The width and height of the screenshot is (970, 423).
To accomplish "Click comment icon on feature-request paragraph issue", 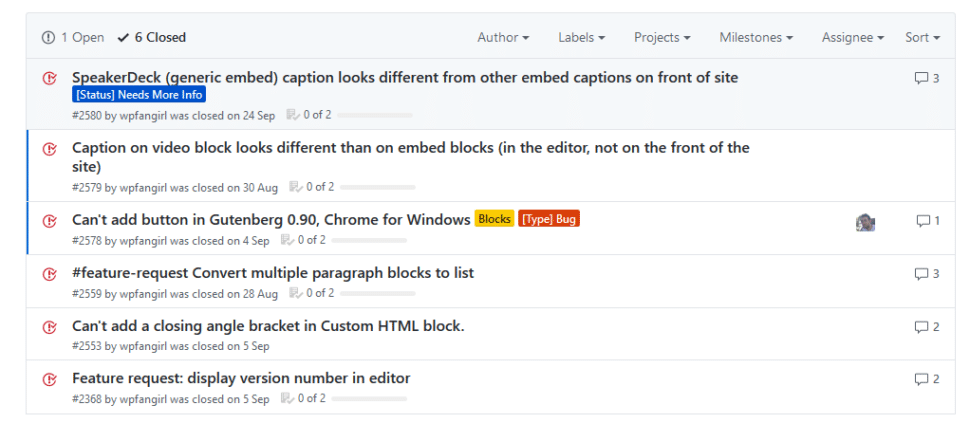I will 922,274.
